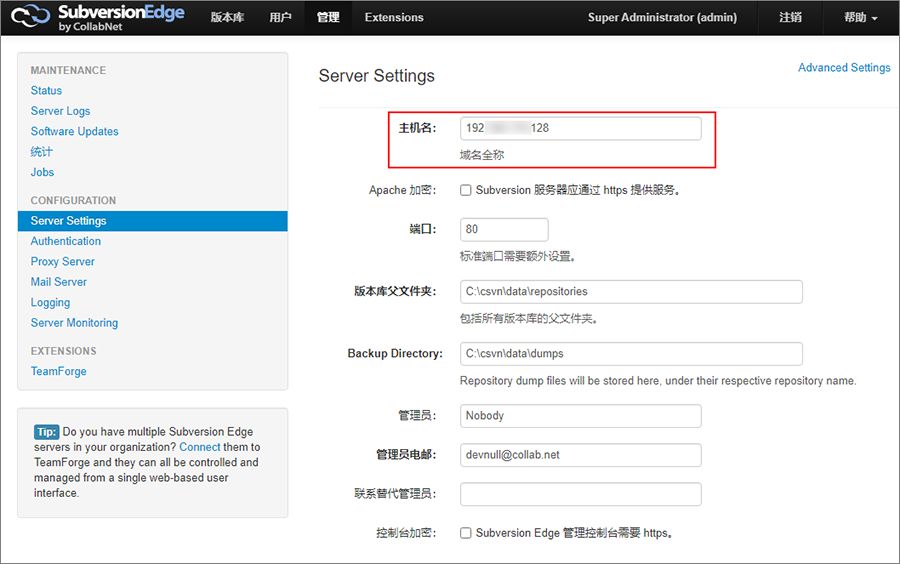Enable Apache 加密 https checkbox
This screenshot has height=564, width=900.
point(465,190)
